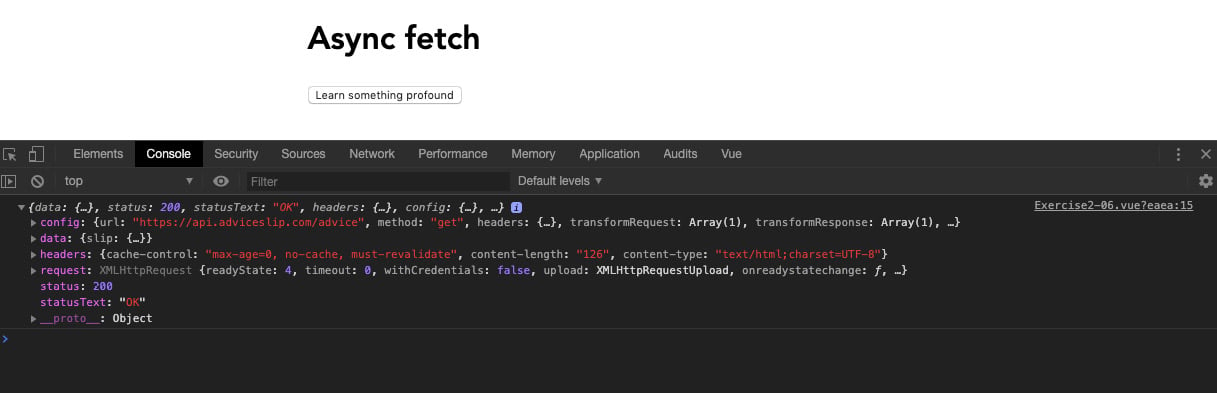
Task: Clear the console with the ban icon
Action: tap(37, 181)
